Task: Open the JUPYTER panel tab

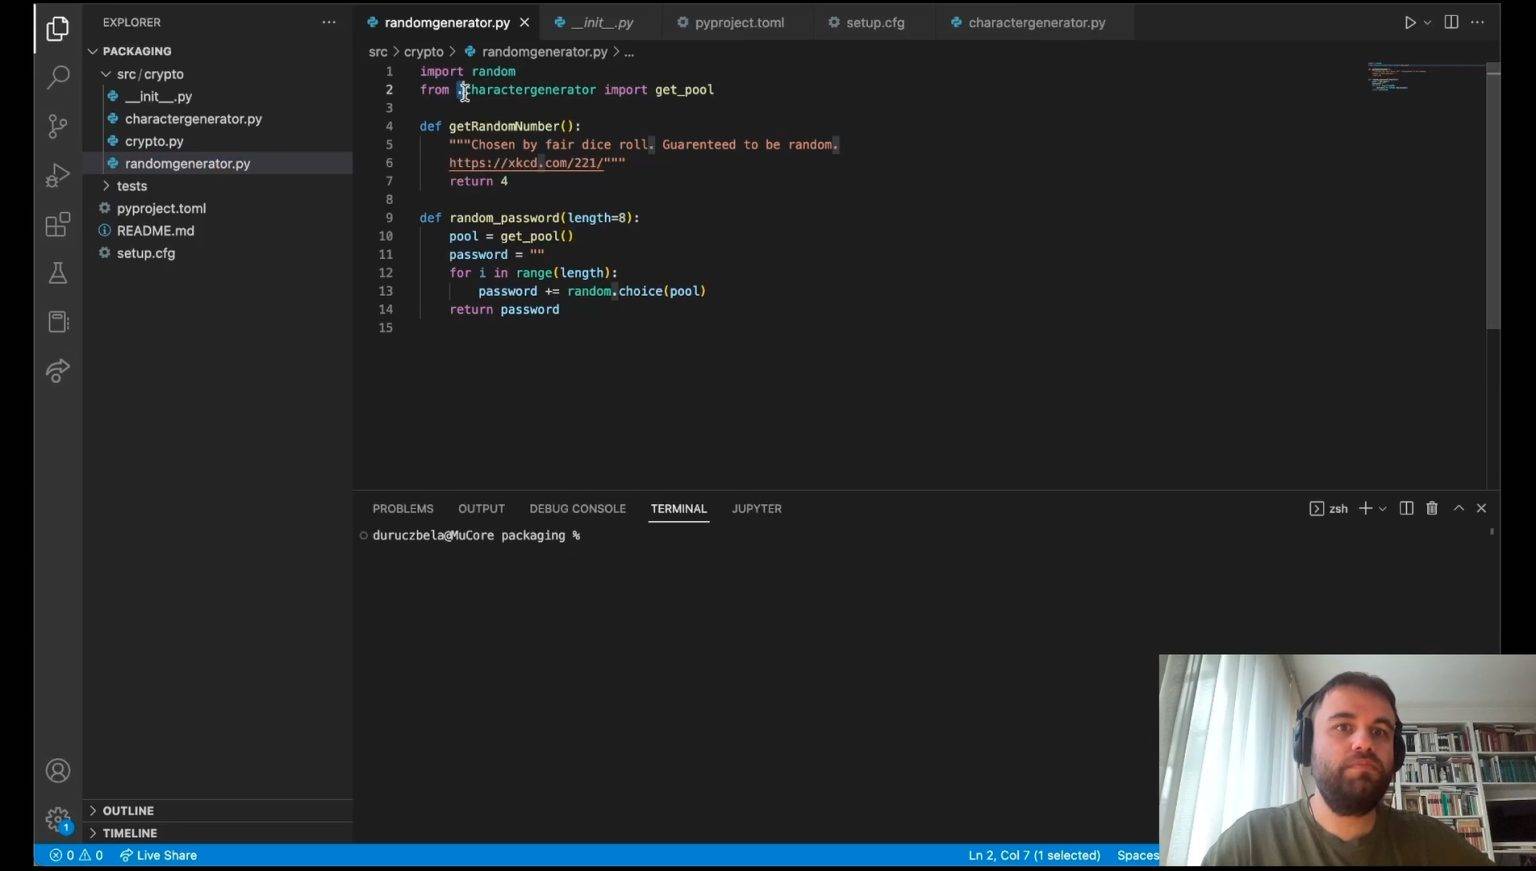Action: point(756,508)
